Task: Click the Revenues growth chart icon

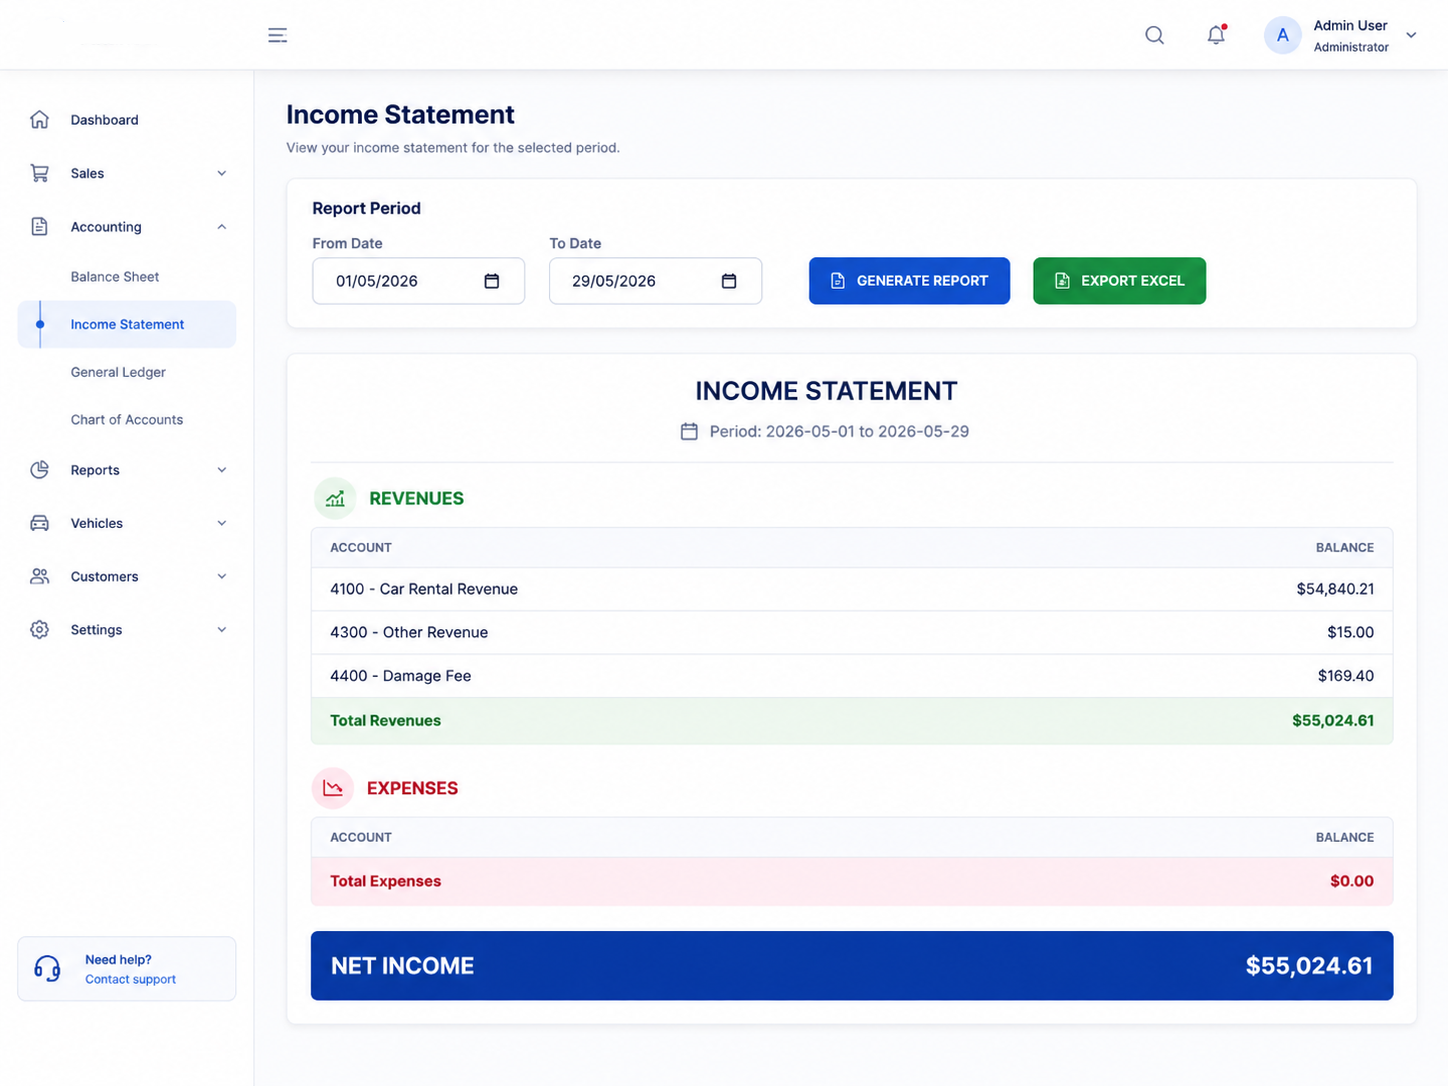Action: coord(335,498)
